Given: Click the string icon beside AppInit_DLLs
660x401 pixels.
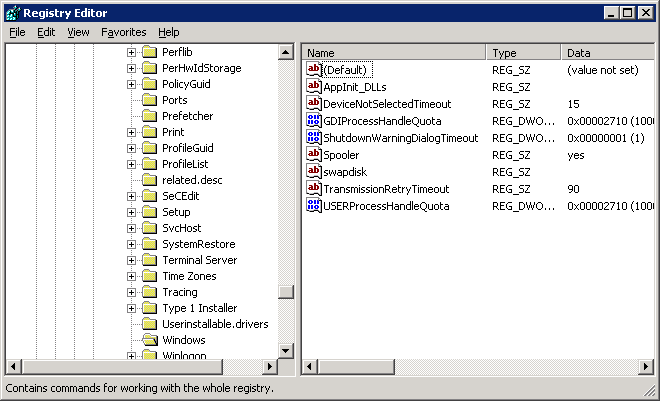Looking at the screenshot, I should [313, 87].
